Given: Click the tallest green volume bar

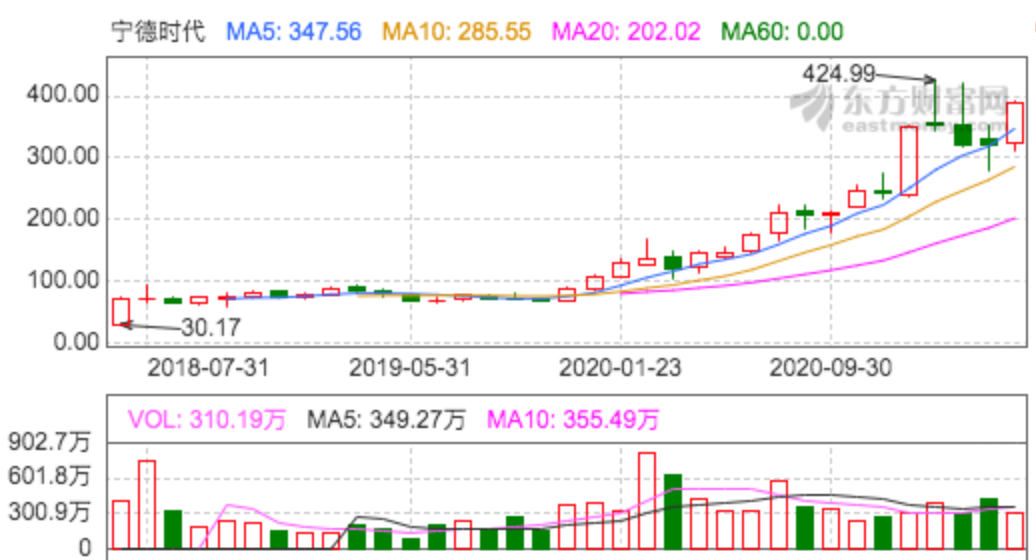Looking at the screenshot, I should tap(673, 512).
